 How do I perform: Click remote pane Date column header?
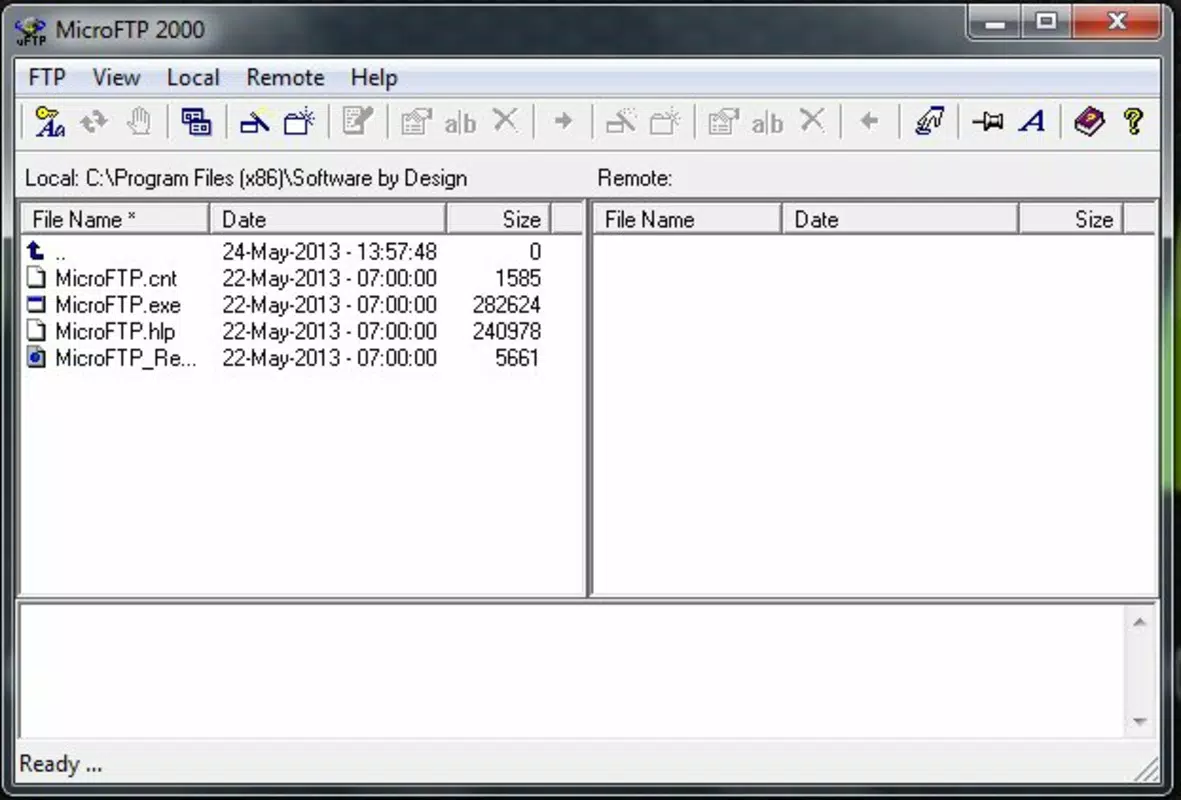(900, 219)
